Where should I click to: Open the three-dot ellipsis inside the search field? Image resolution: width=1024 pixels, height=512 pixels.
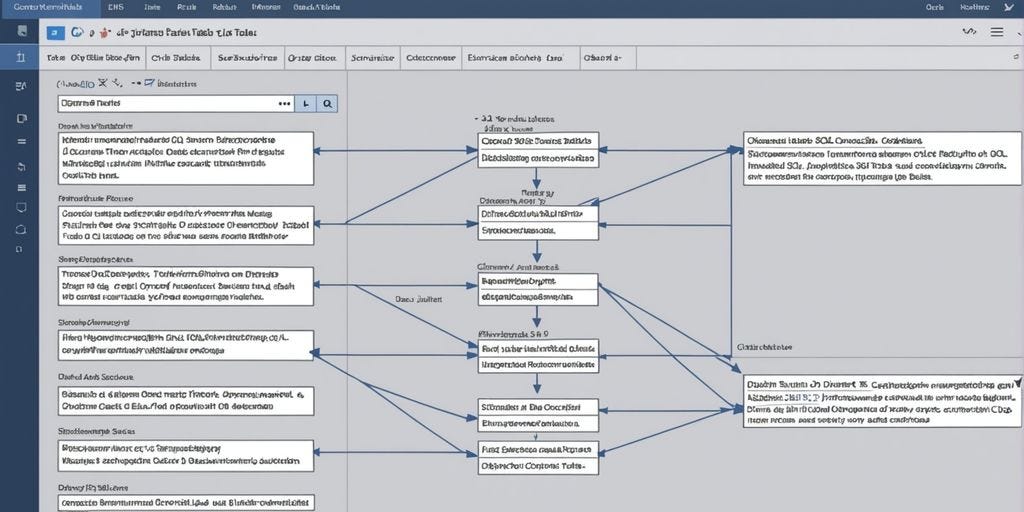pos(284,103)
